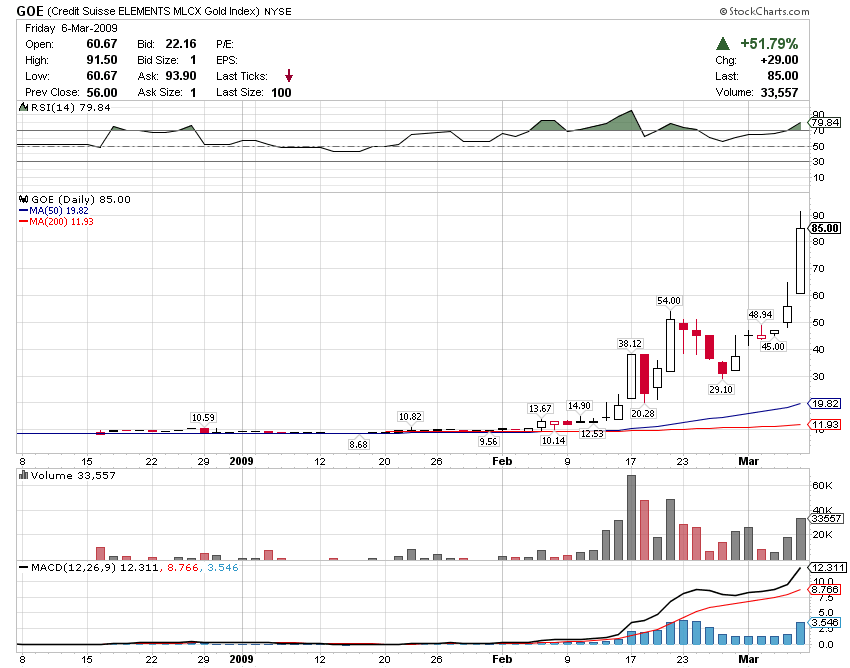Click the 79.84 RSI axis tag

(826, 123)
